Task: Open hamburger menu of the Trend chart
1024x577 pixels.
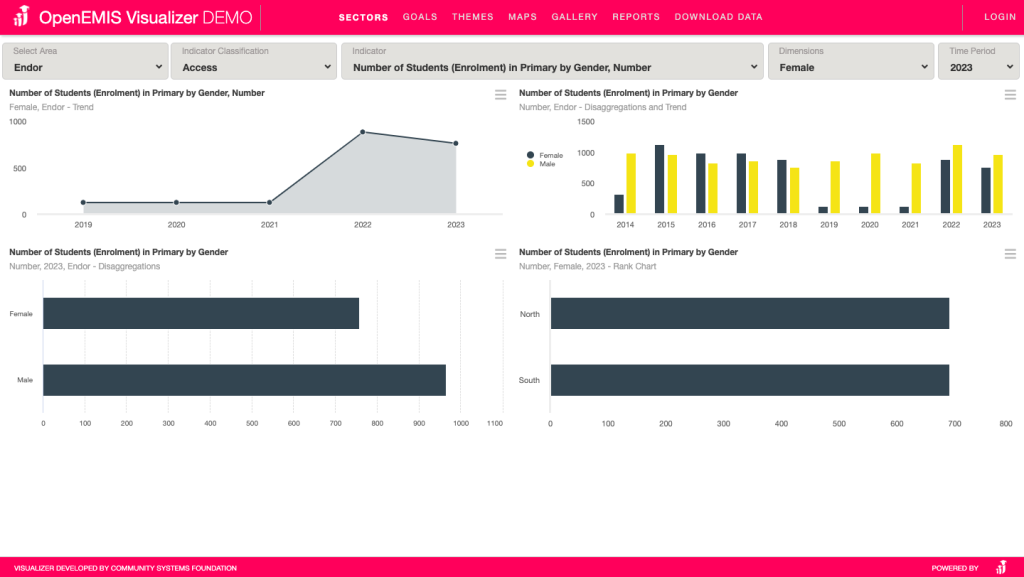Action: [x=500, y=94]
